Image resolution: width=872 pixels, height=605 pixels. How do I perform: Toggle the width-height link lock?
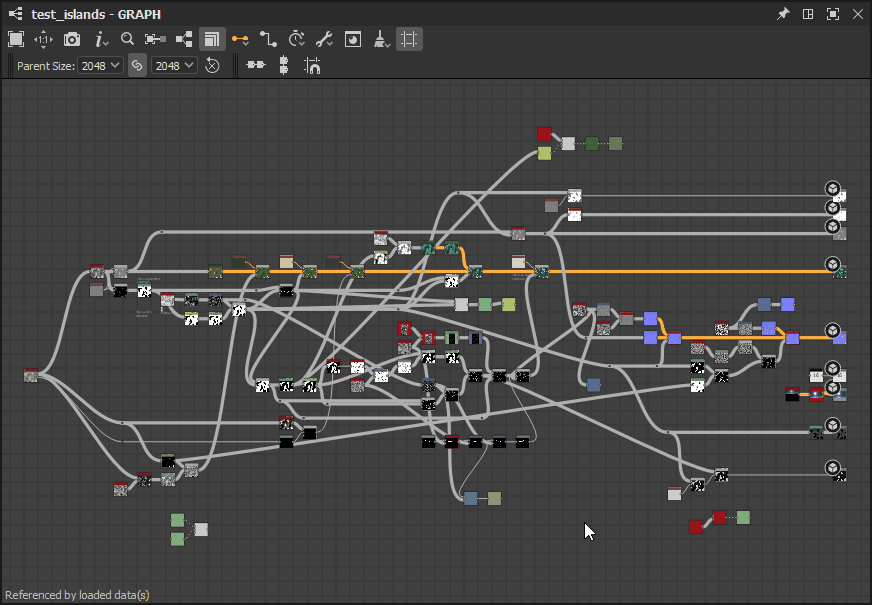pyautogui.click(x=137, y=65)
